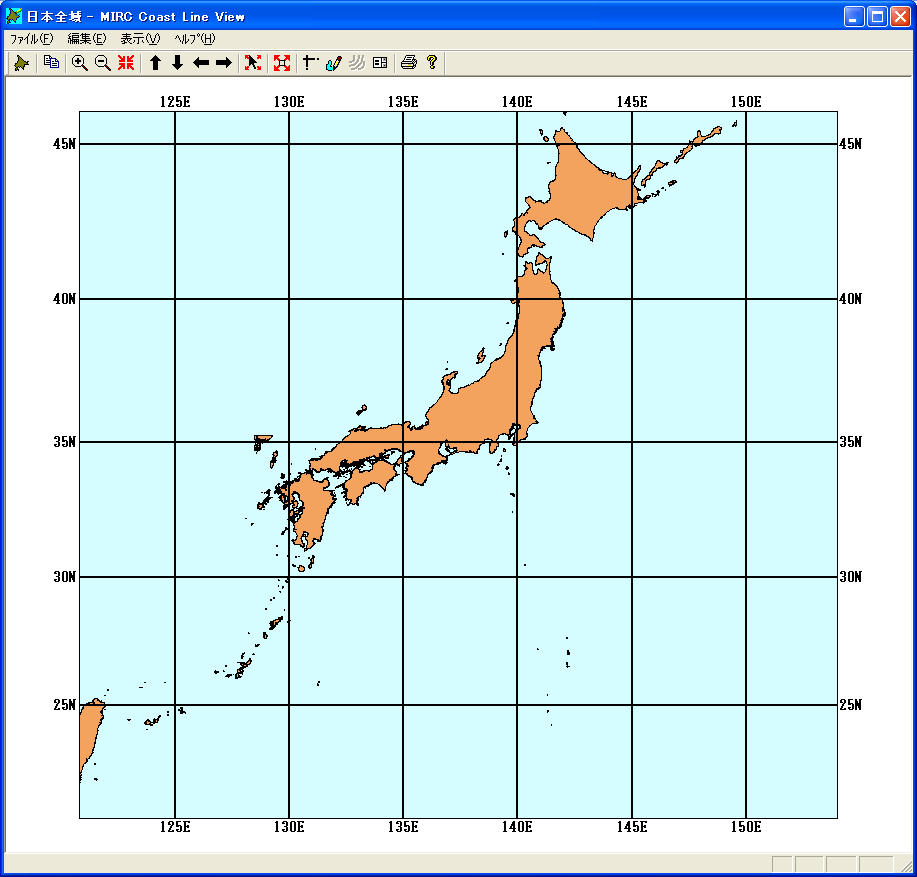Expand the ヘルプ(H) menu

point(194,39)
